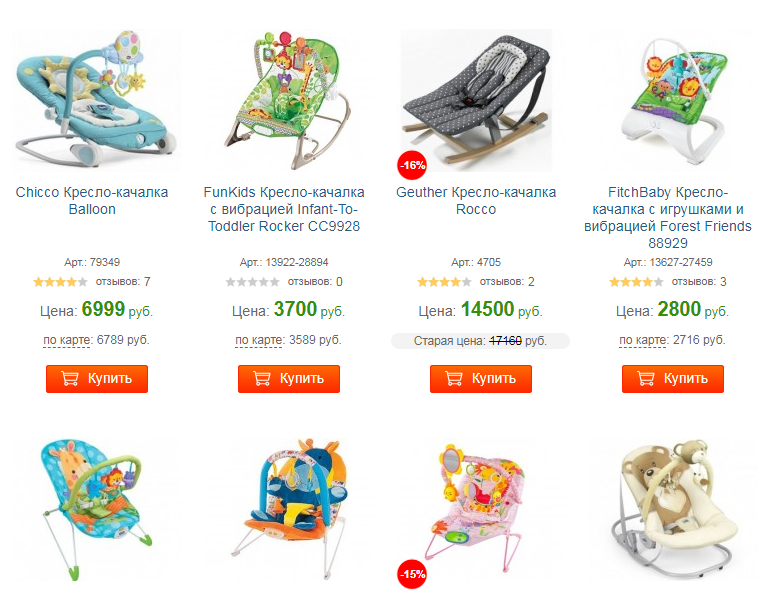This screenshot has width=780, height=591.
Task: Click the -15% discount badge on pink bouncer
Action: pyautogui.click(x=412, y=574)
